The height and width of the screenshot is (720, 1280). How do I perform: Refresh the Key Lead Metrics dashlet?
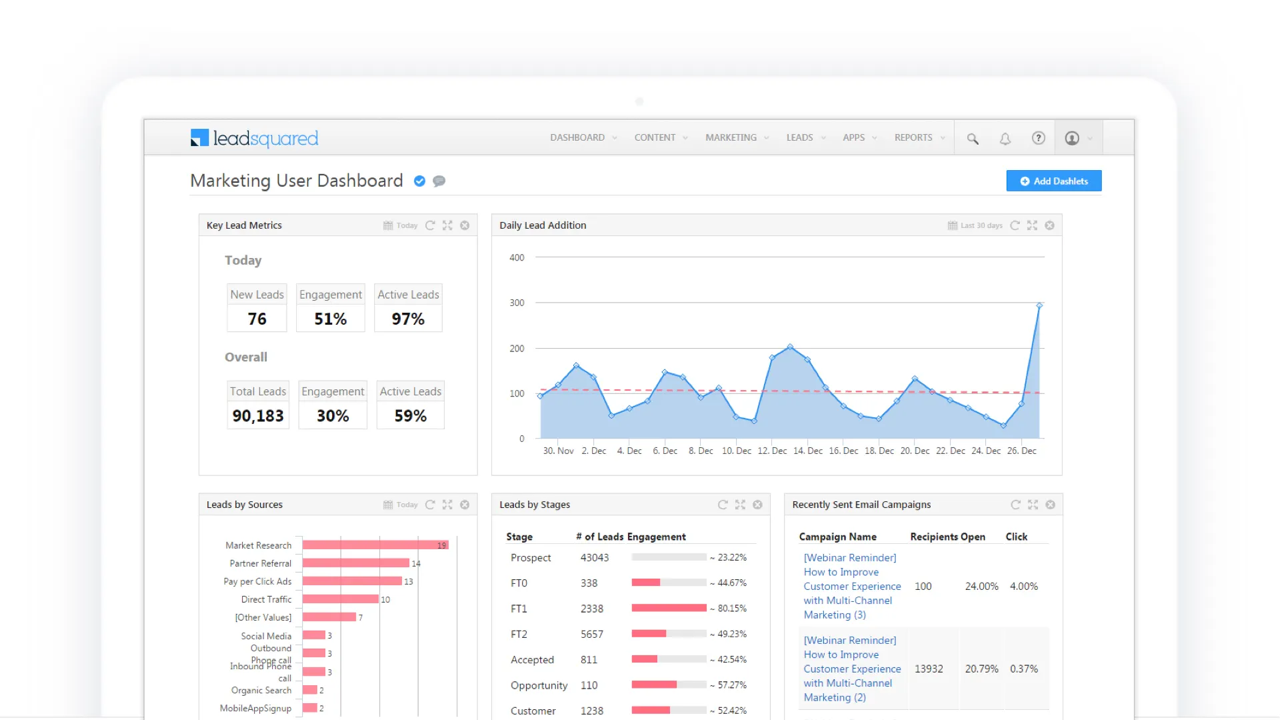(430, 225)
